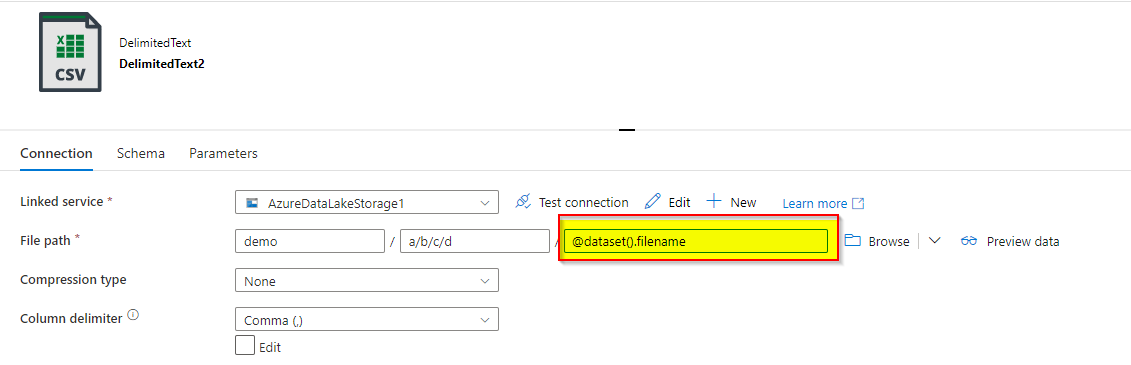Click the Browse button

[x=877, y=241]
